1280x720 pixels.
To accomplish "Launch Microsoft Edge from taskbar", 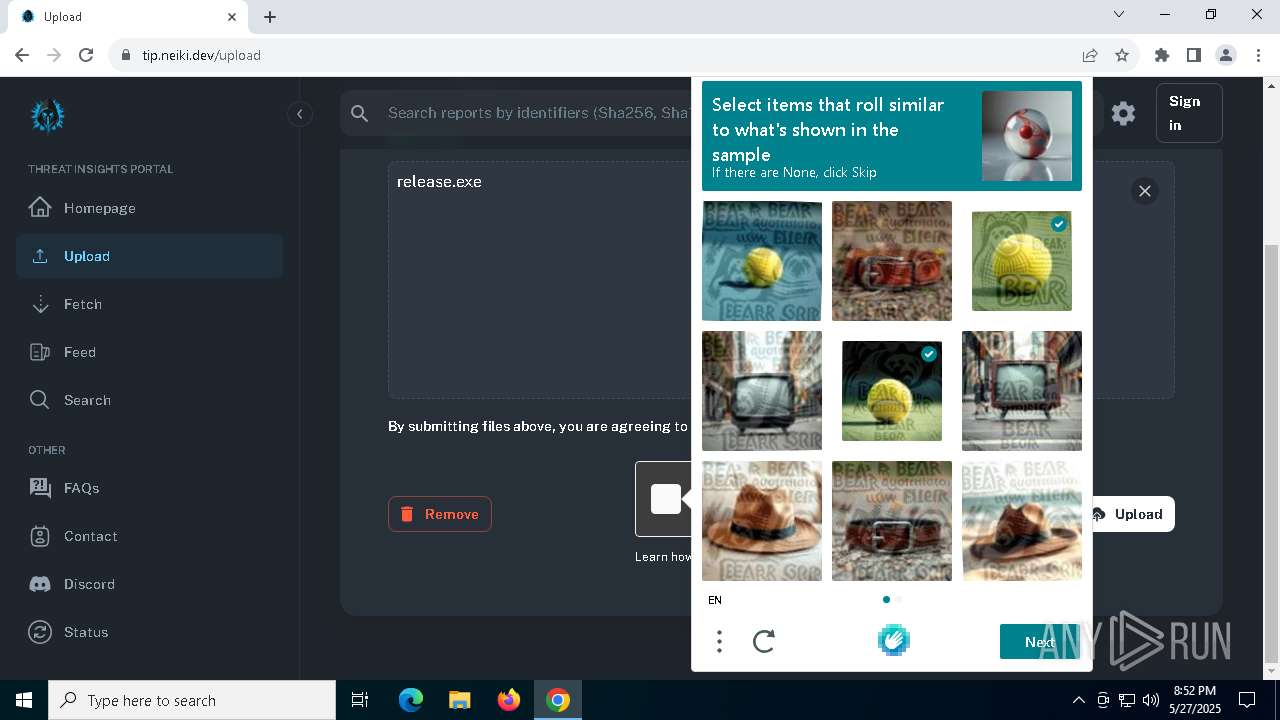I will (411, 700).
